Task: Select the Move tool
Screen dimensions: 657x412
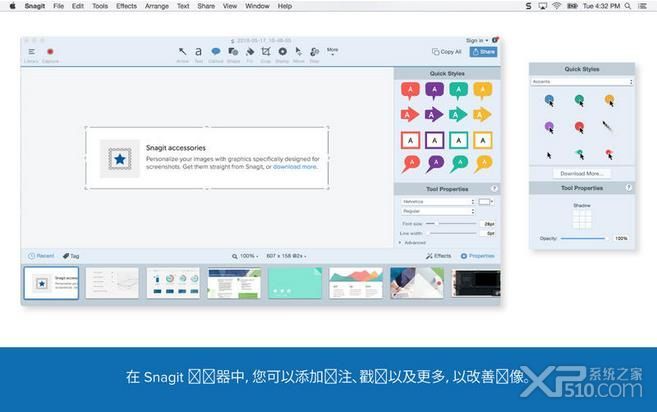Action: [298, 52]
